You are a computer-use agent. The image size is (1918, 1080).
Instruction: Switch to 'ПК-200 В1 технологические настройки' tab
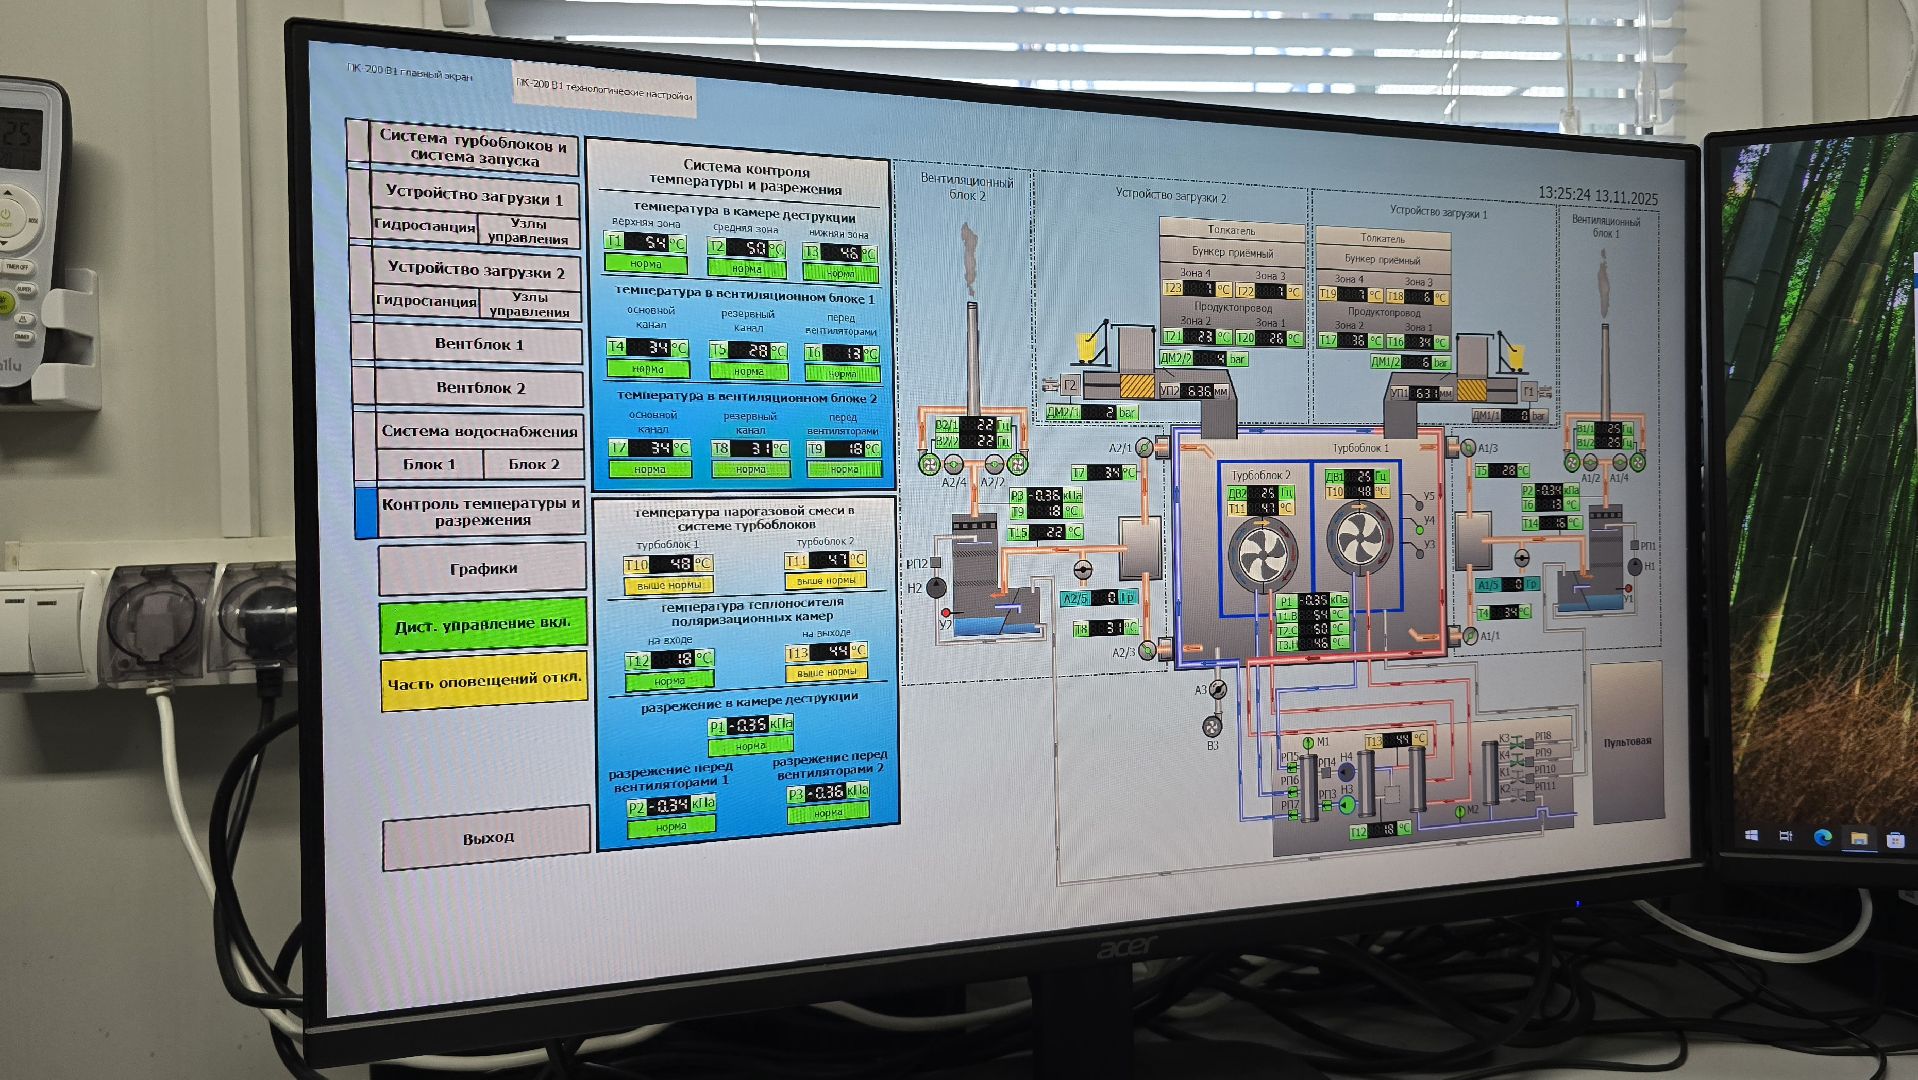(603, 91)
